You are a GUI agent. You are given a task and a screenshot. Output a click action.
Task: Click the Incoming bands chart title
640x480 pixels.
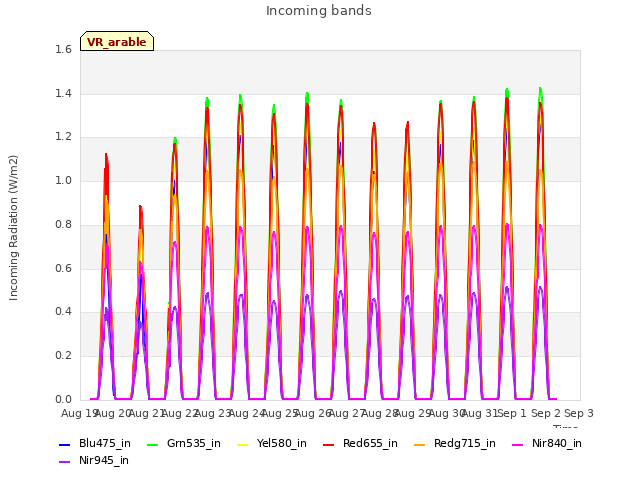click(319, 11)
